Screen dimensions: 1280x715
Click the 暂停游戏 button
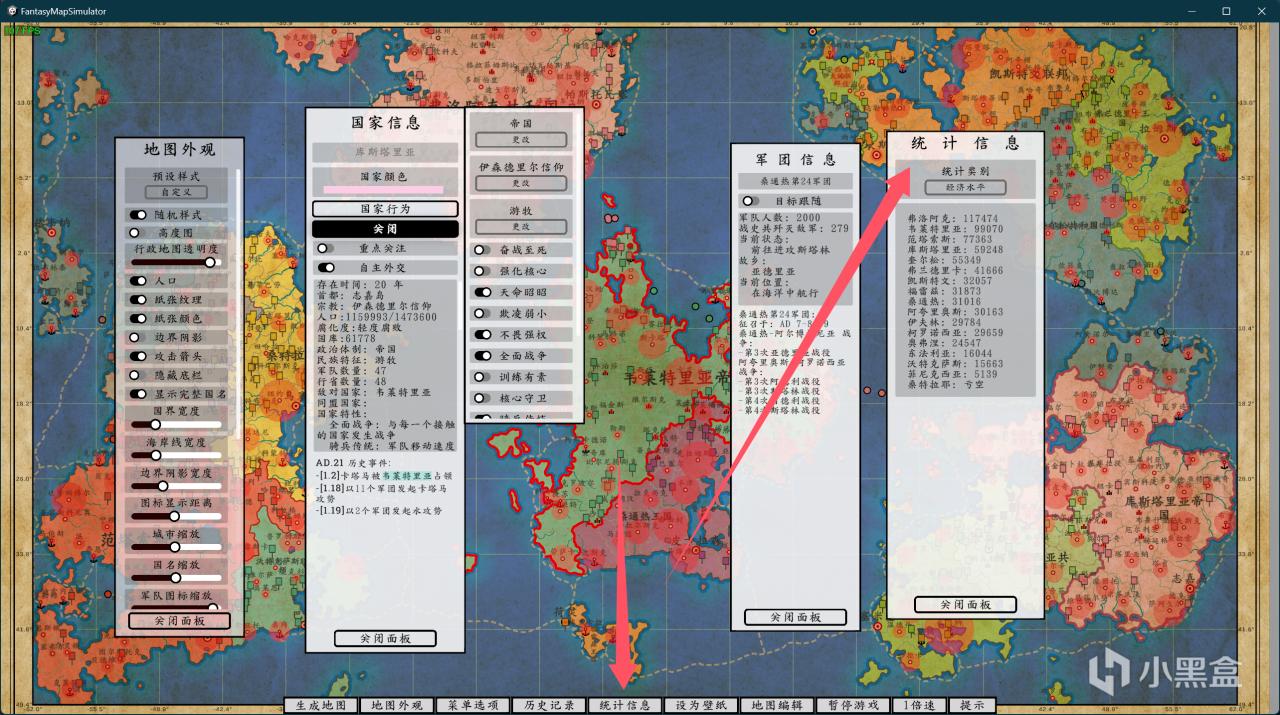click(853, 705)
